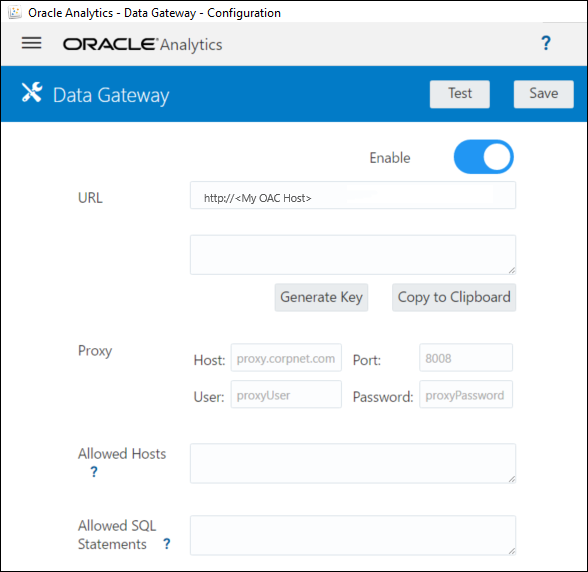Click the URL label text

pos(90,198)
